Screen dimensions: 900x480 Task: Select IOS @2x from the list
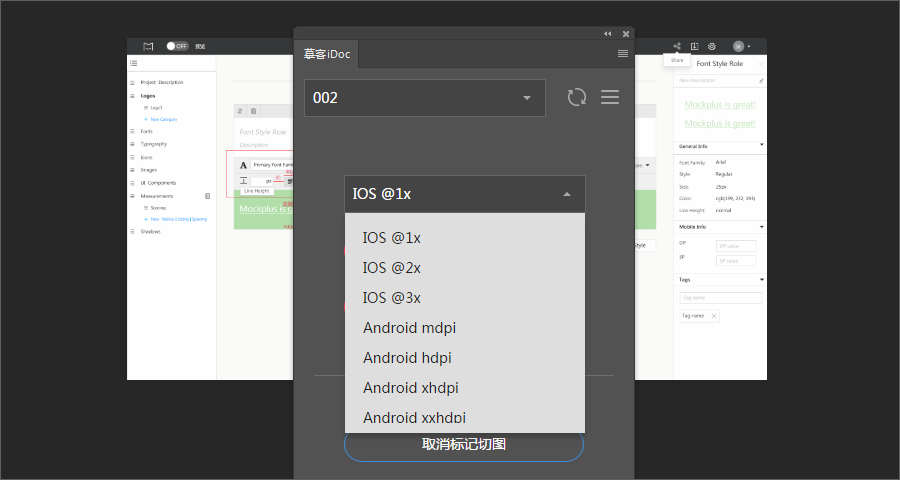(391, 268)
